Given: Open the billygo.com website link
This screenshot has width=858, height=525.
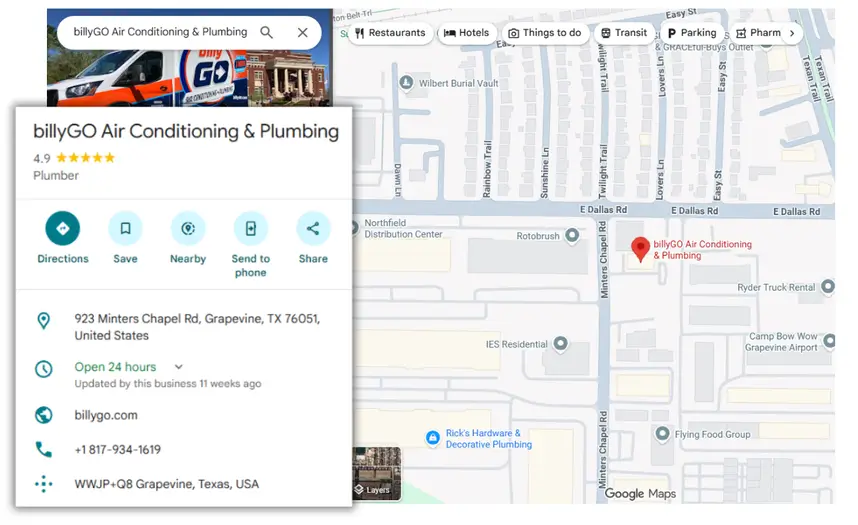Looking at the screenshot, I should [x=106, y=415].
